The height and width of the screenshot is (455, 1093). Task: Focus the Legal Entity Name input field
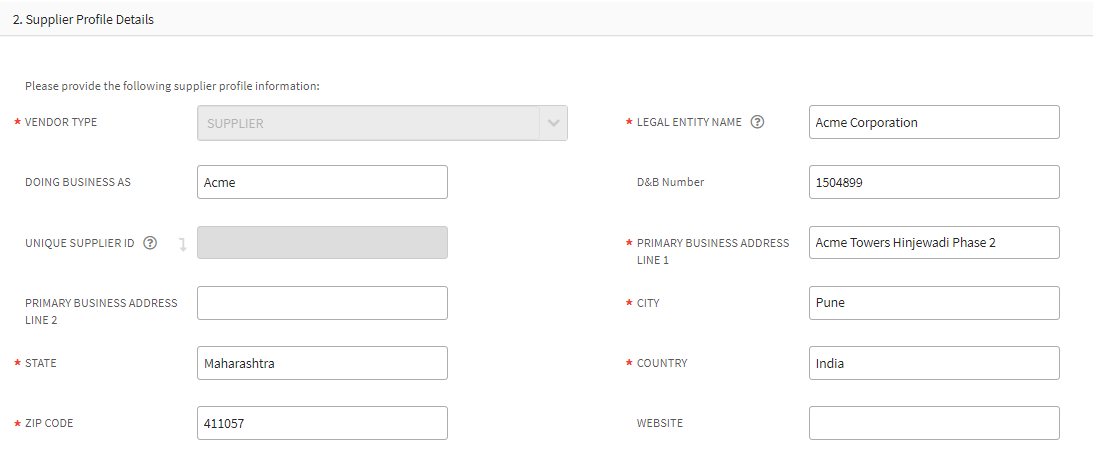(x=933, y=123)
